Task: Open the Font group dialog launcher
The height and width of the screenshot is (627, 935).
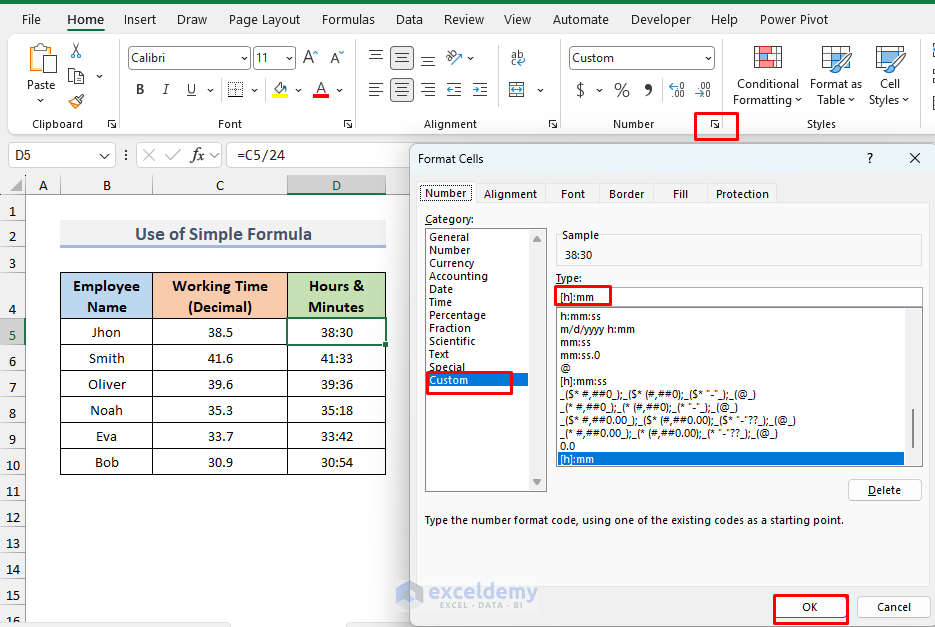Action: click(348, 124)
